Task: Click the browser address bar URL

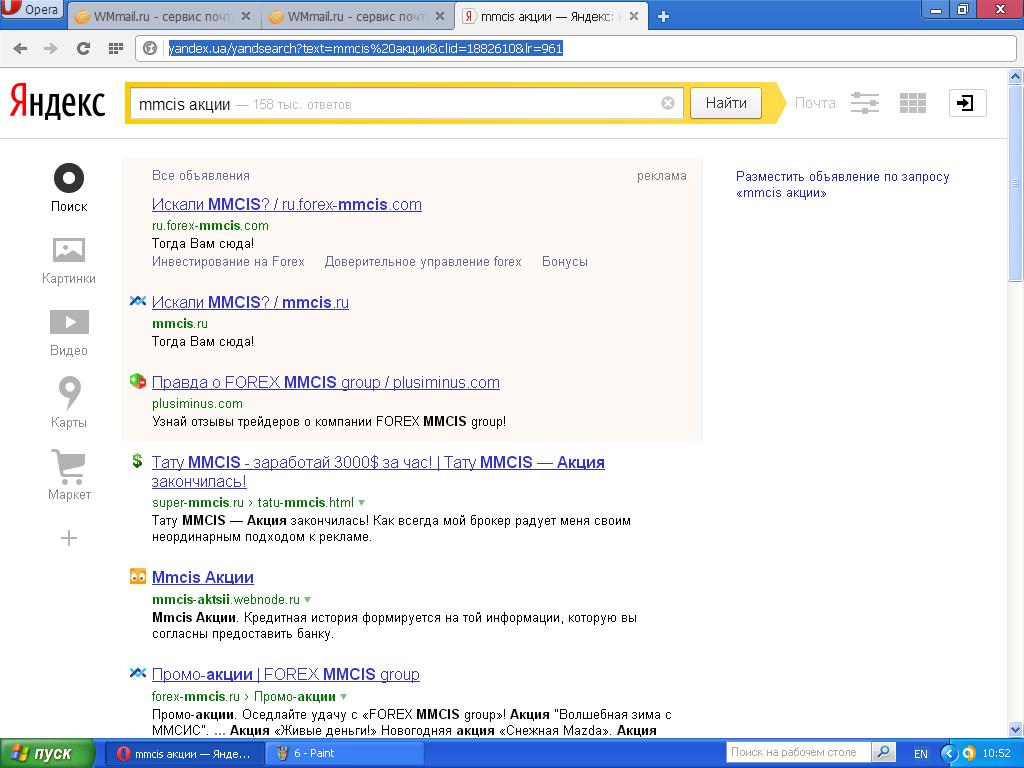Action: 365,48
